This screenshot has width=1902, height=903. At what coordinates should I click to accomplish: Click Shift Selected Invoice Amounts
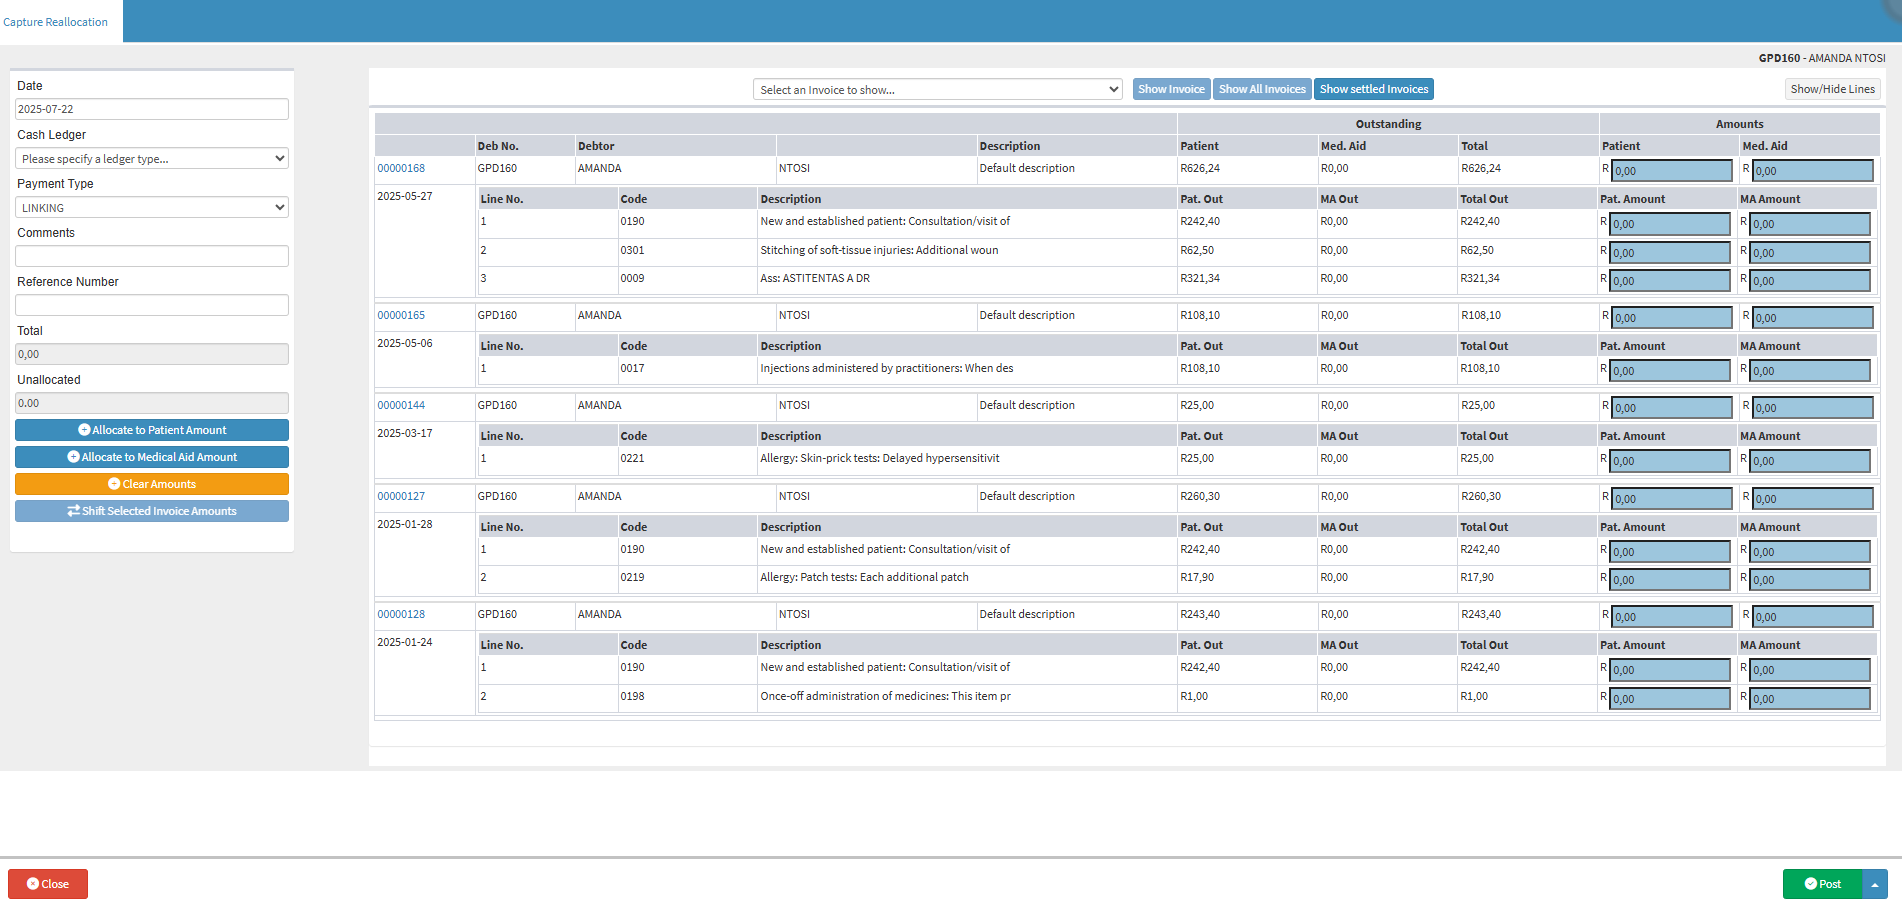152,511
